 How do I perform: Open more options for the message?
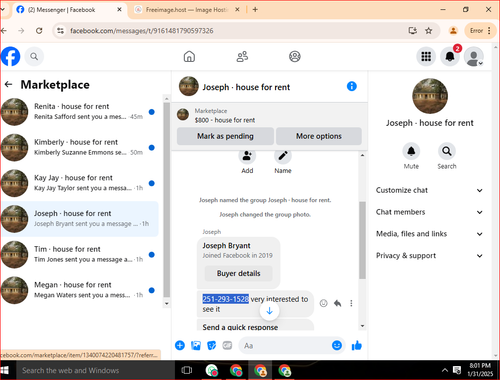351,303
